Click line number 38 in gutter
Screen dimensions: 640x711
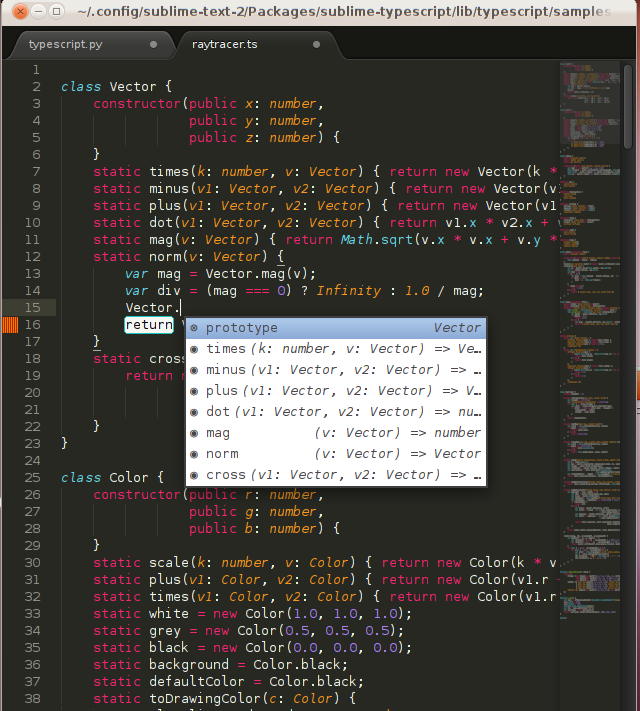point(33,699)
